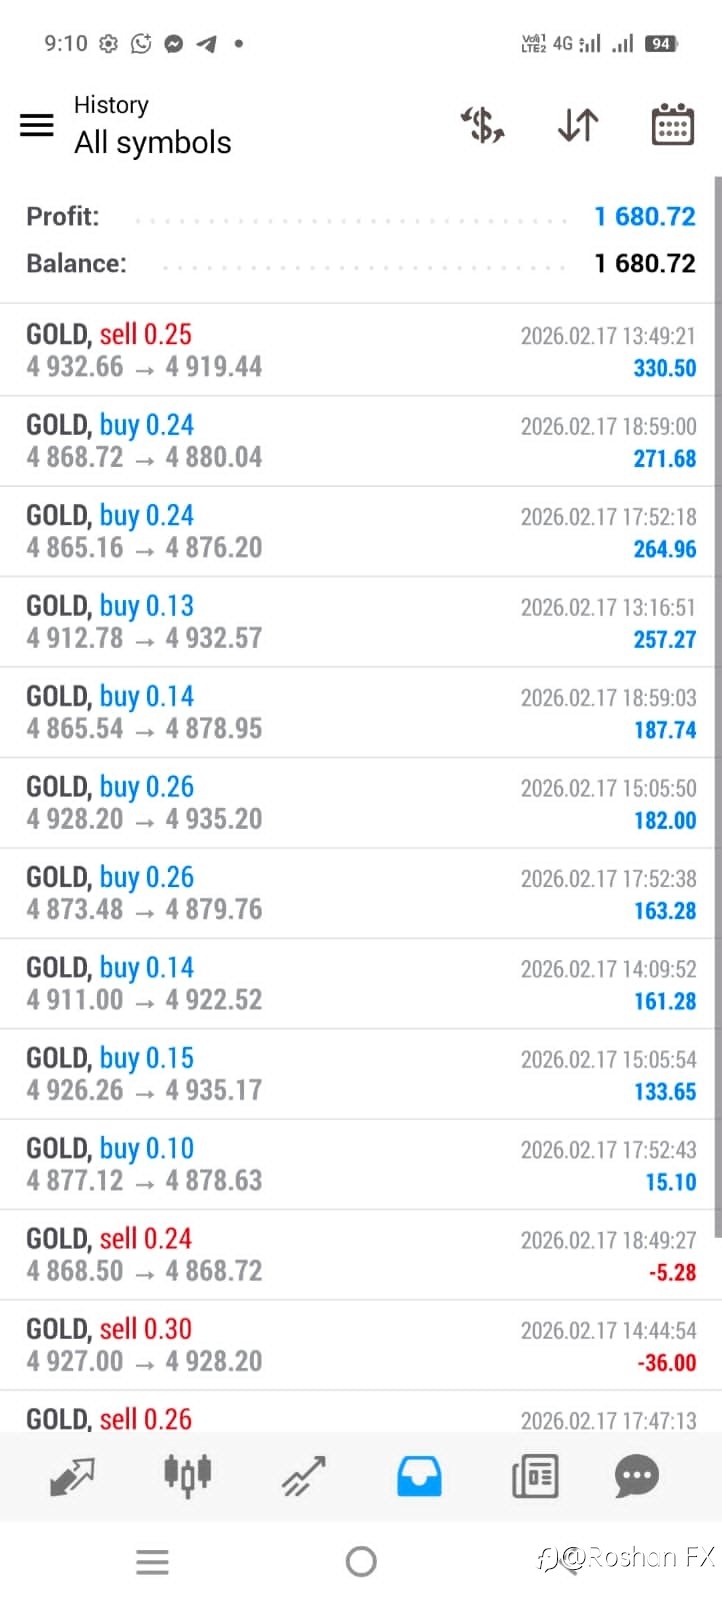Screen dimensions: 722x1600
Task: Select the History inbox tab
Action: pyautogui.click(x=419, y=1476)
